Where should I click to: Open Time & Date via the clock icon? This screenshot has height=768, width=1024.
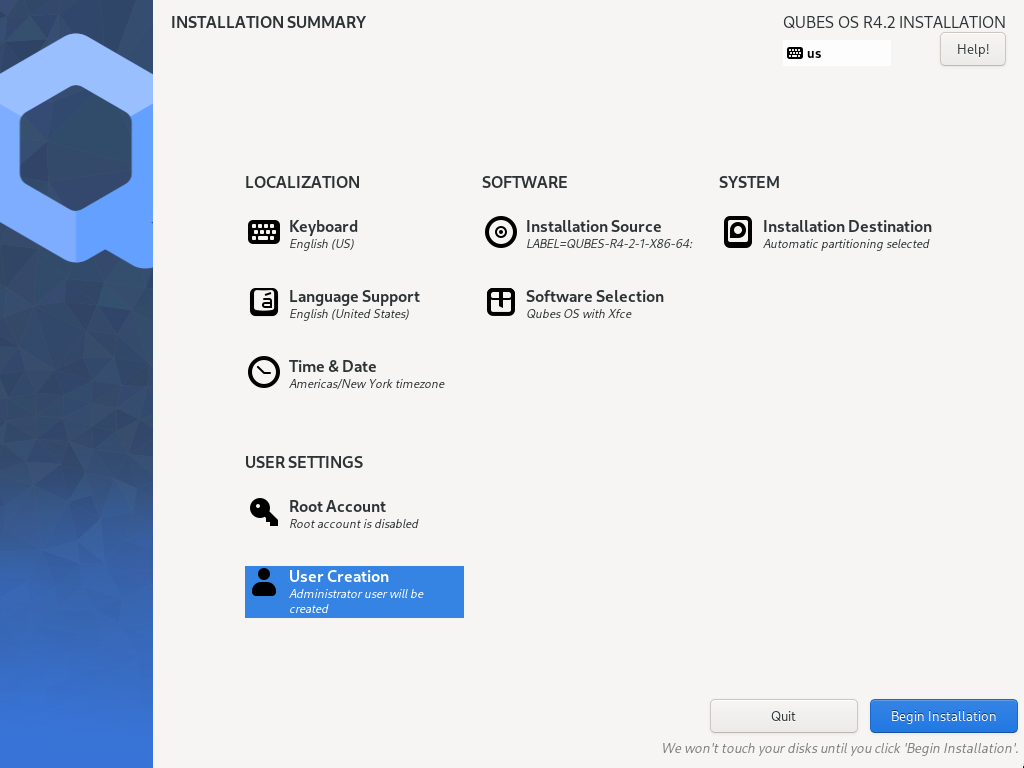263,372
